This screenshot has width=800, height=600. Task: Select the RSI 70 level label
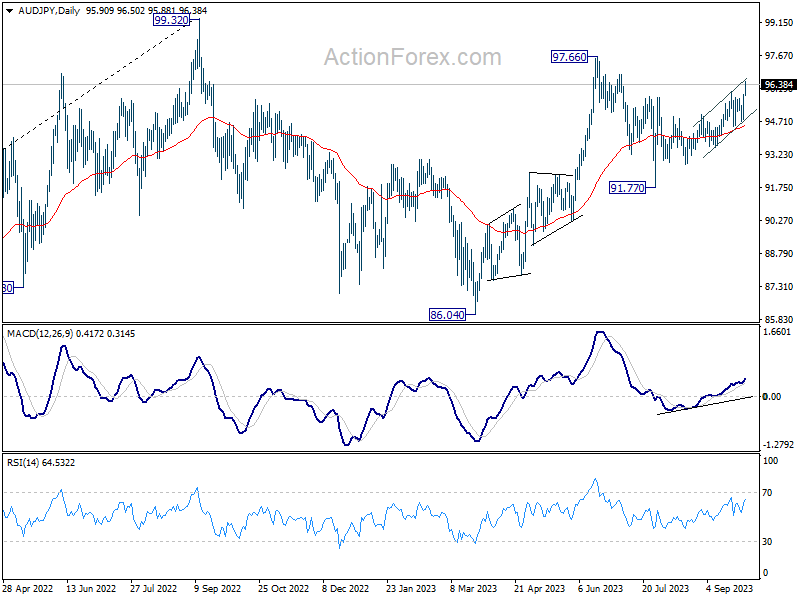tap(767, 493)
